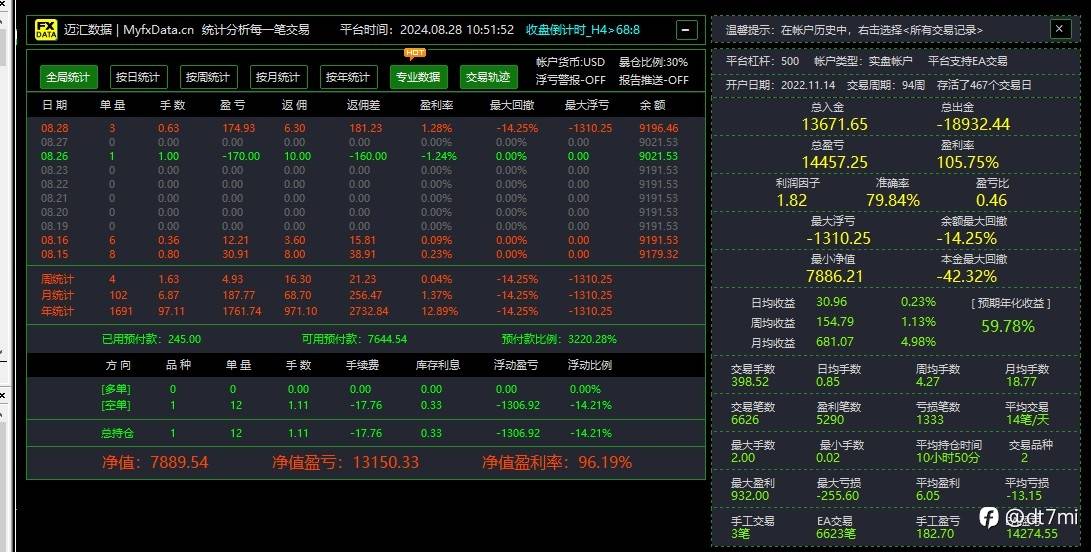Open the 全局统计 tab
The height and width of the screenshot is (552, 1091).
click(68, 77)
